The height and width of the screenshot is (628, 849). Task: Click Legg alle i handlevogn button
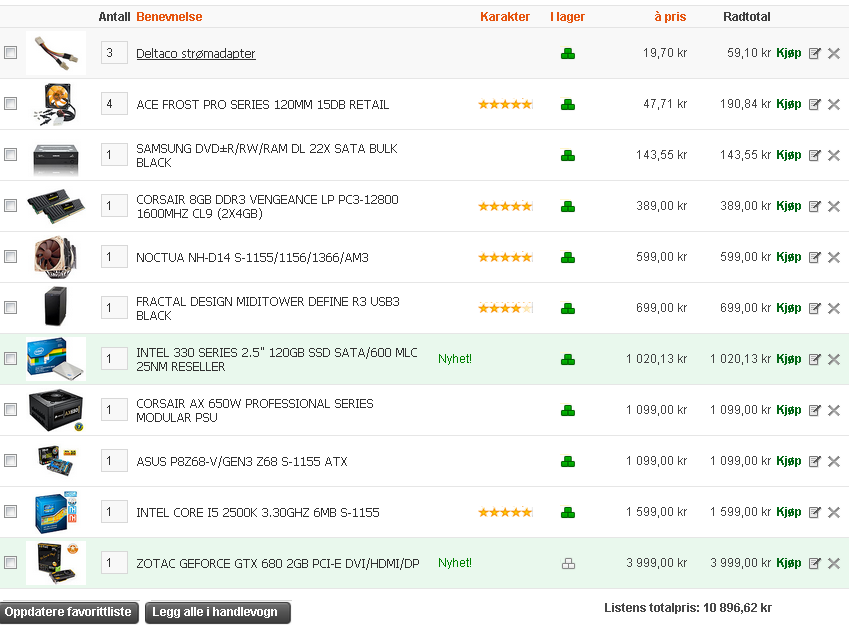click(218, 612)
